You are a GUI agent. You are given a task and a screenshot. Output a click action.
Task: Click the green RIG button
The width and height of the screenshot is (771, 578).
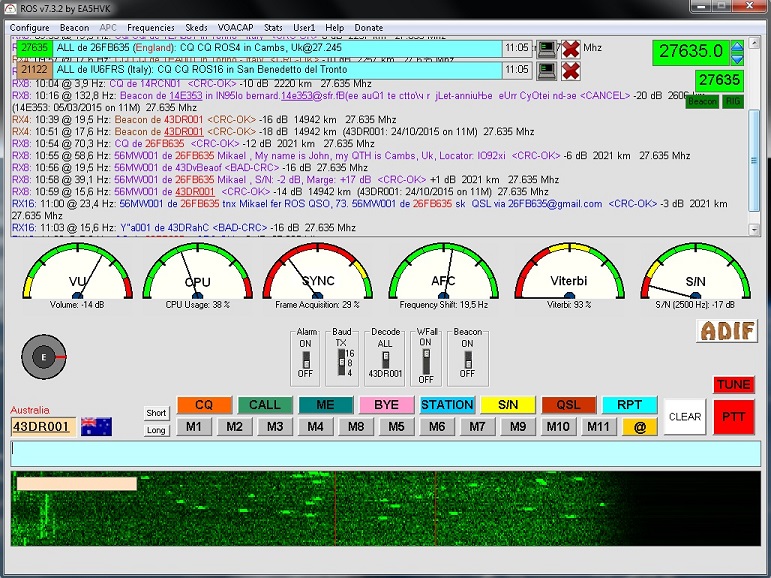click(x=733, y=101)
